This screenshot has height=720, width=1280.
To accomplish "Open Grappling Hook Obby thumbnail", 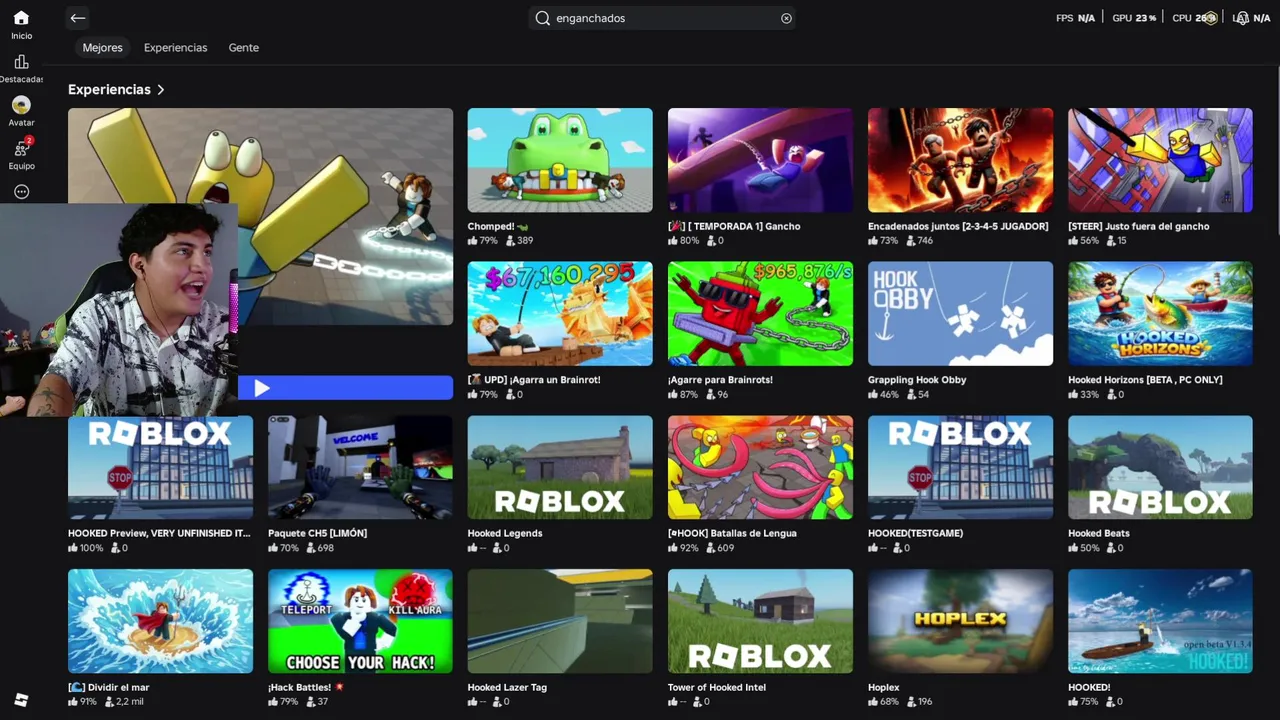I will tap(960, 314).
